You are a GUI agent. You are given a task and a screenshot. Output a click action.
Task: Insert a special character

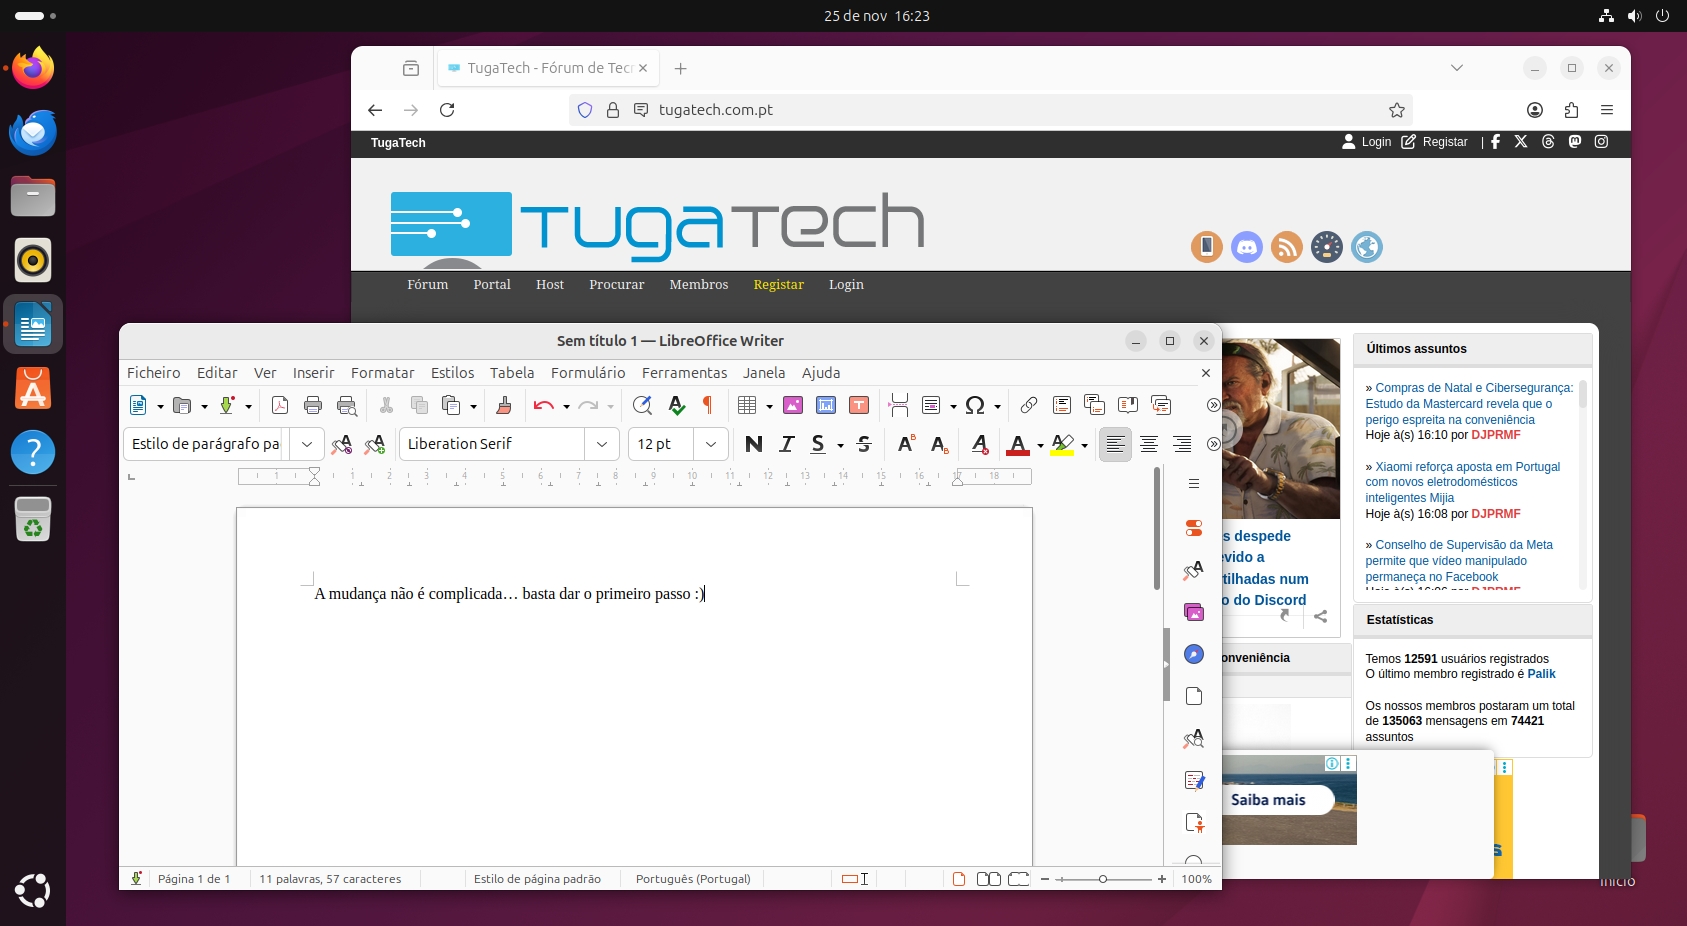[977, 406]
